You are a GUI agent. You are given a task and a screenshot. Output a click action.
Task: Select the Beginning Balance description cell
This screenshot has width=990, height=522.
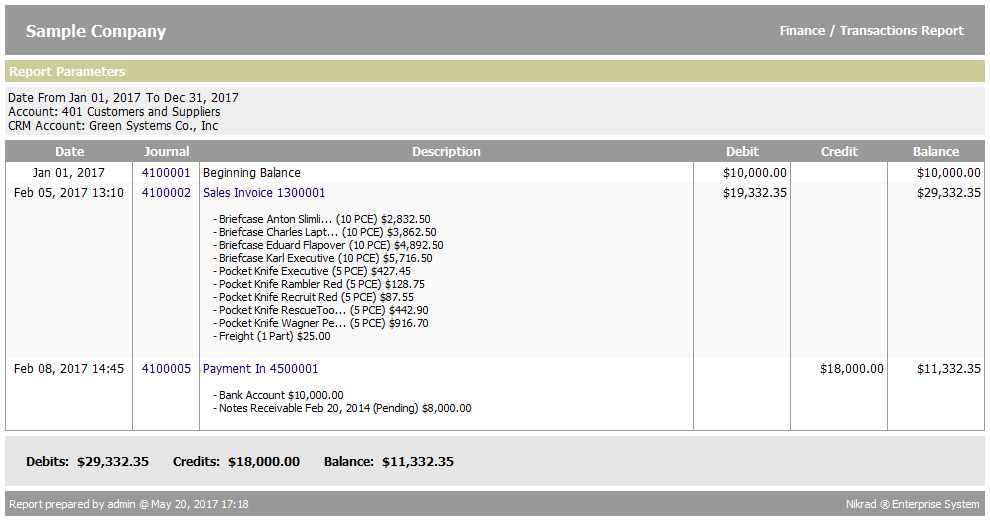click(x=252, y=173)
